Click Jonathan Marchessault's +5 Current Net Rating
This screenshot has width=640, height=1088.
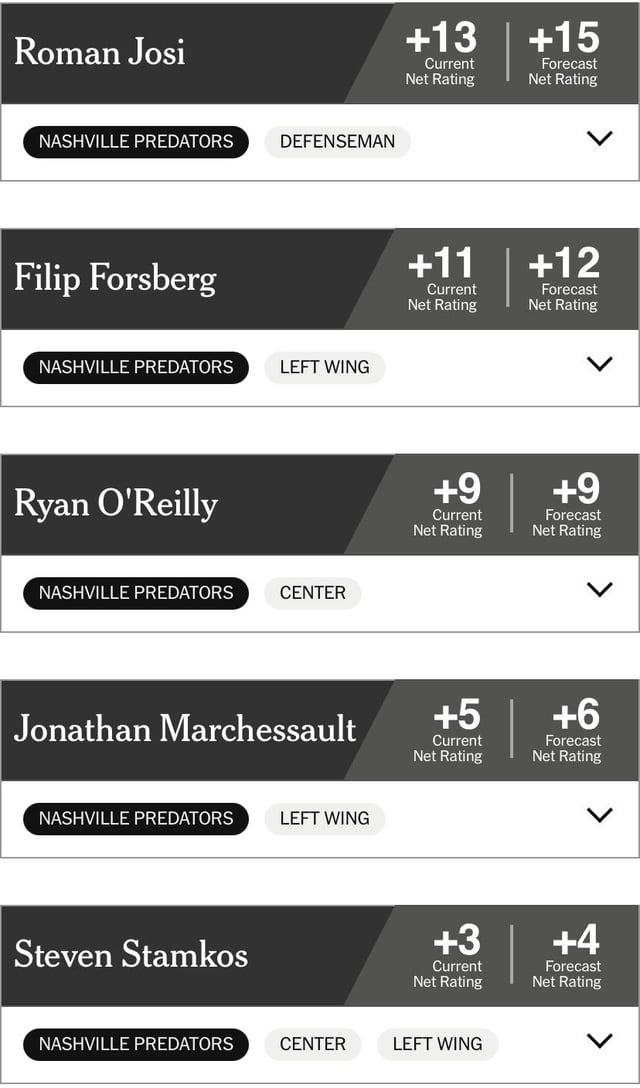coord(457,729)
